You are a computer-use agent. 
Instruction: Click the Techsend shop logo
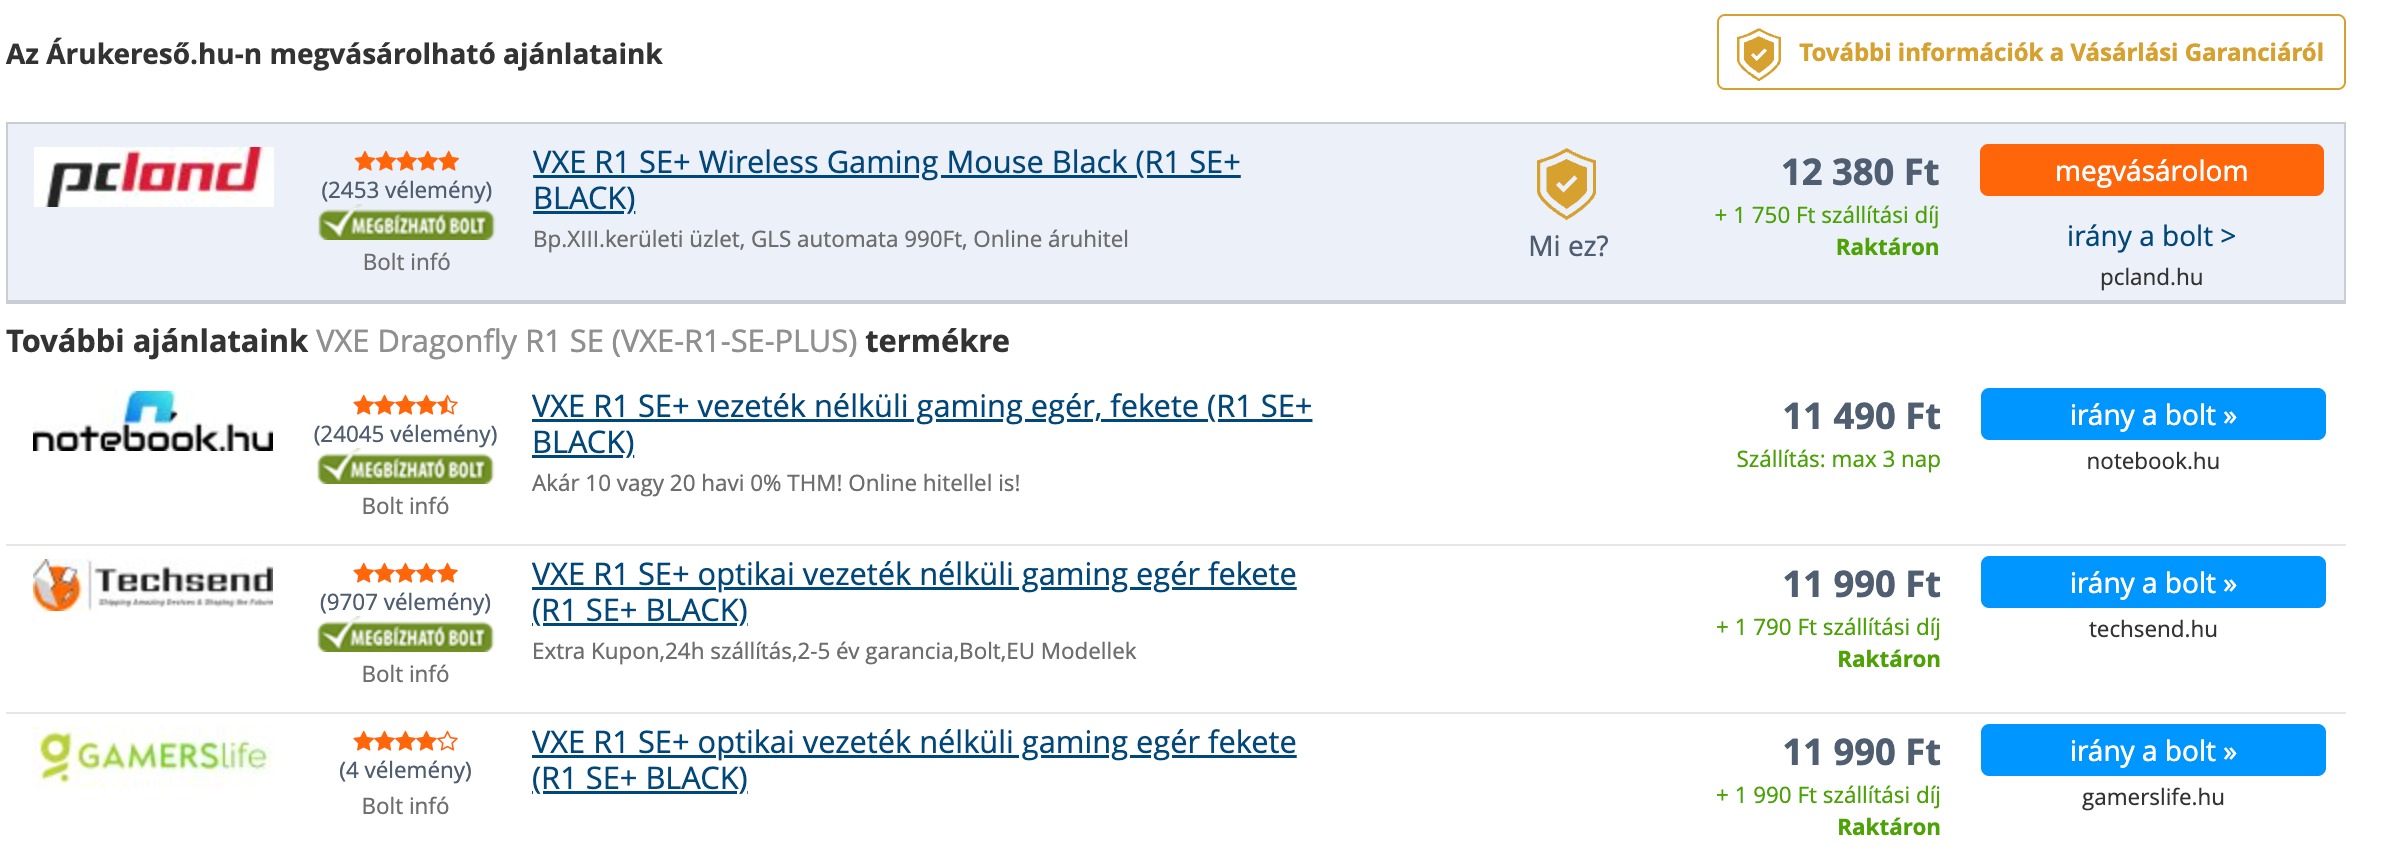coord(153,584)
